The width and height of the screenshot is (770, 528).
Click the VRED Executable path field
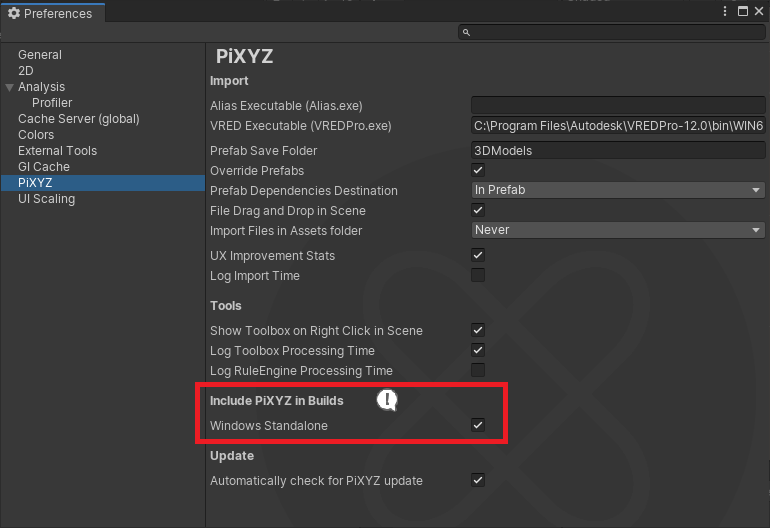pos(618,126)
